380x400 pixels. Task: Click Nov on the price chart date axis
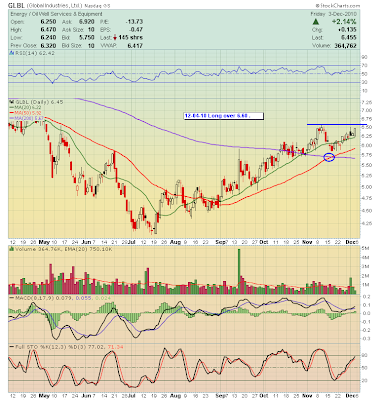click(x=307, y=242)
